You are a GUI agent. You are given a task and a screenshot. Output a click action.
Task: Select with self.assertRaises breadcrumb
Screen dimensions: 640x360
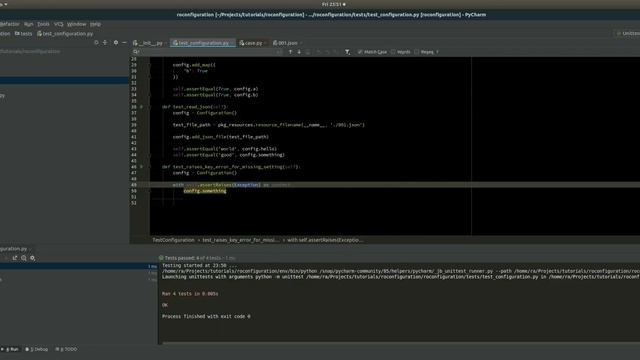click(324, 240)
